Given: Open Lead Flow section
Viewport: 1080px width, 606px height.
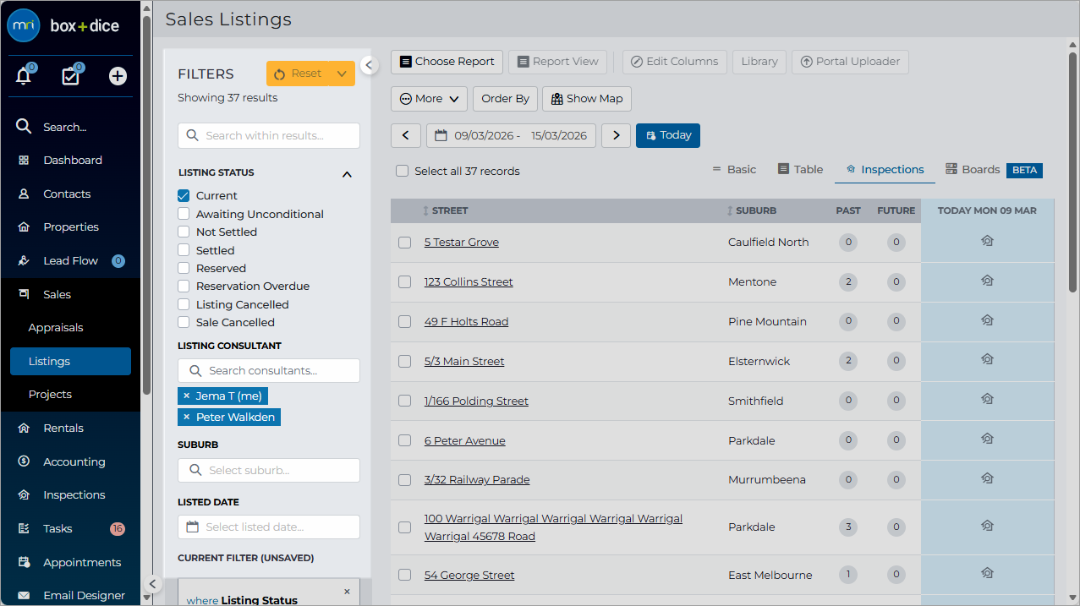Looking at the screenshot, I should pos(70,260).
